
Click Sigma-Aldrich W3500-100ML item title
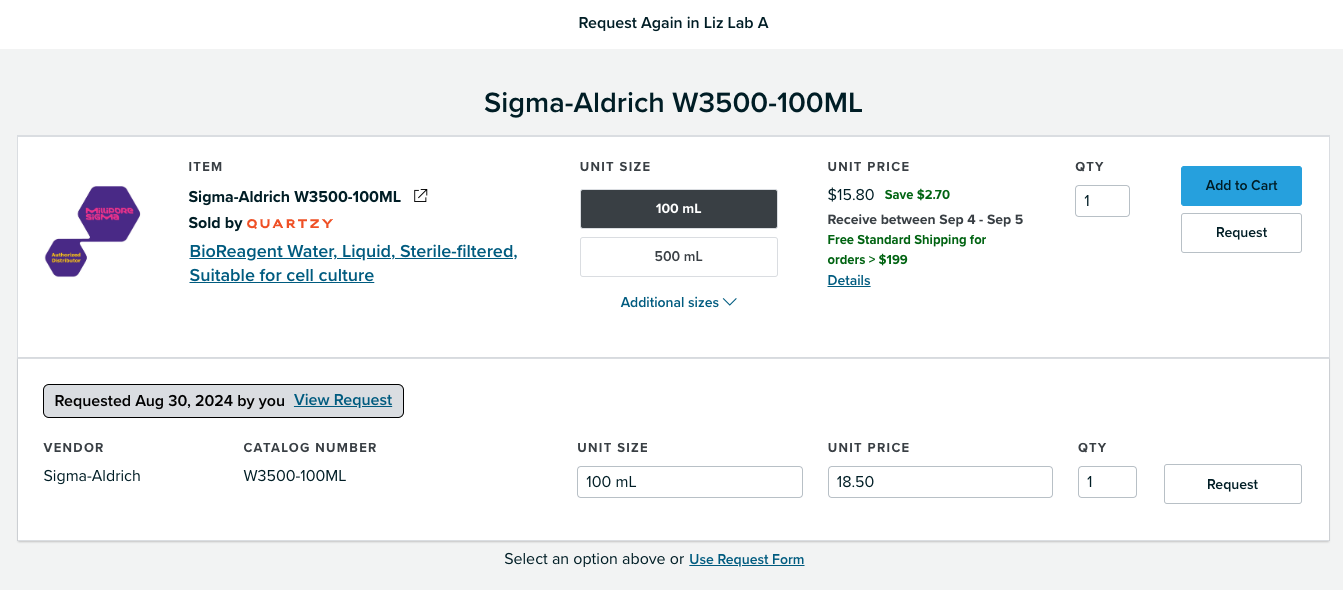click(295, 196)
